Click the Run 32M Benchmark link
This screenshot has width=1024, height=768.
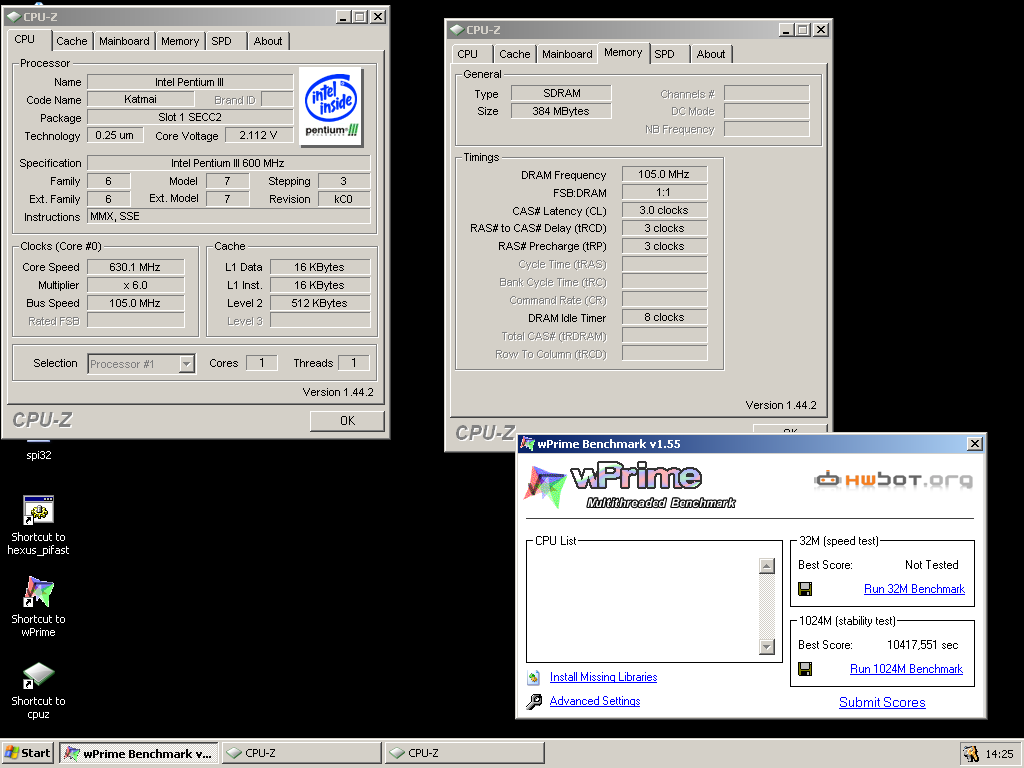pyautogui.click(x=914, y=589)
